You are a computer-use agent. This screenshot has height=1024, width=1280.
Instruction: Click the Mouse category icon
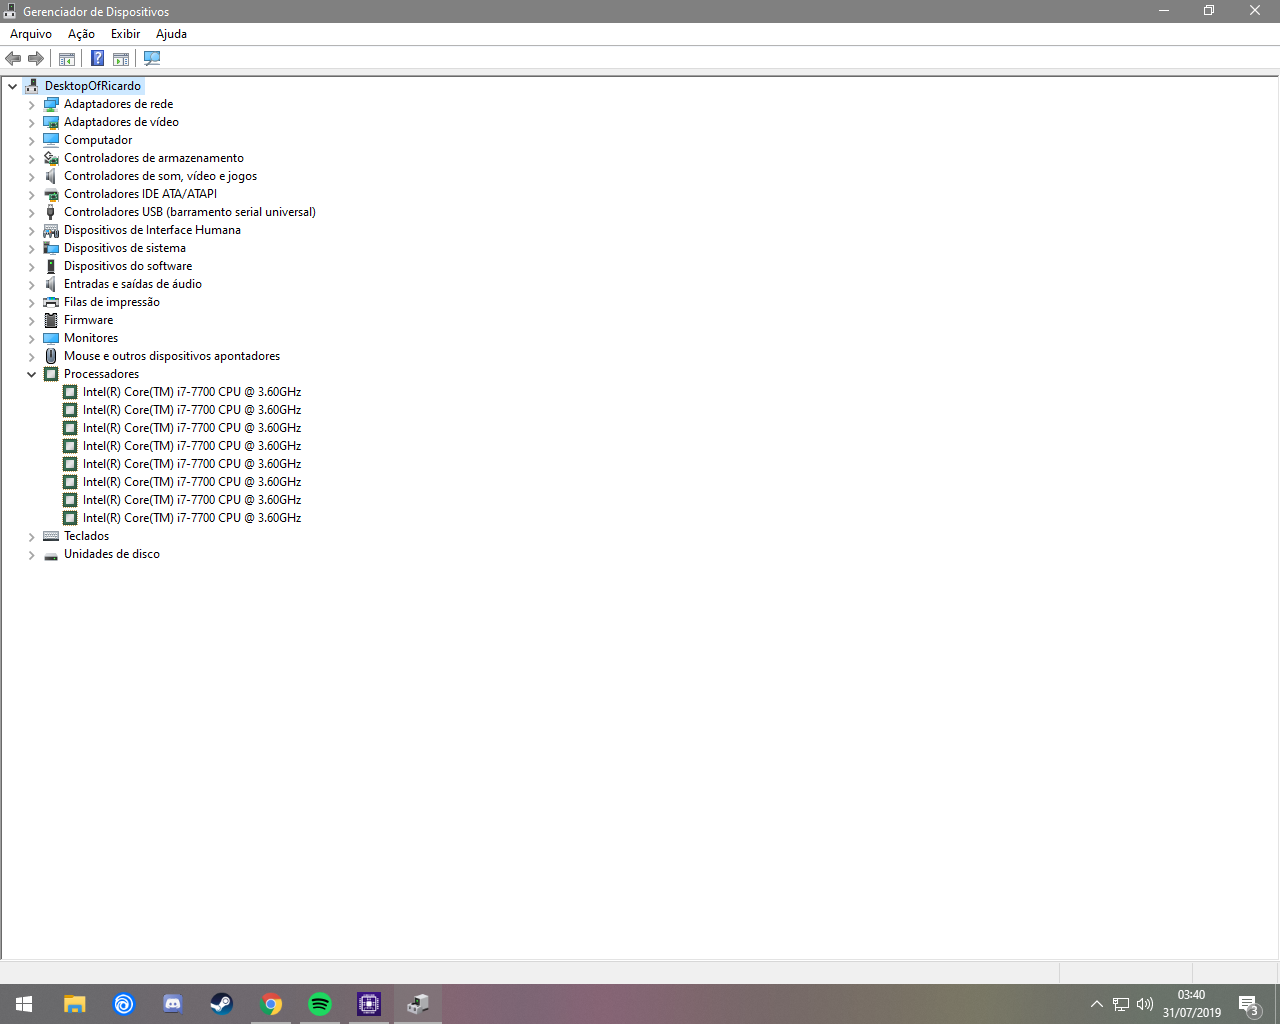click(51, 356)
